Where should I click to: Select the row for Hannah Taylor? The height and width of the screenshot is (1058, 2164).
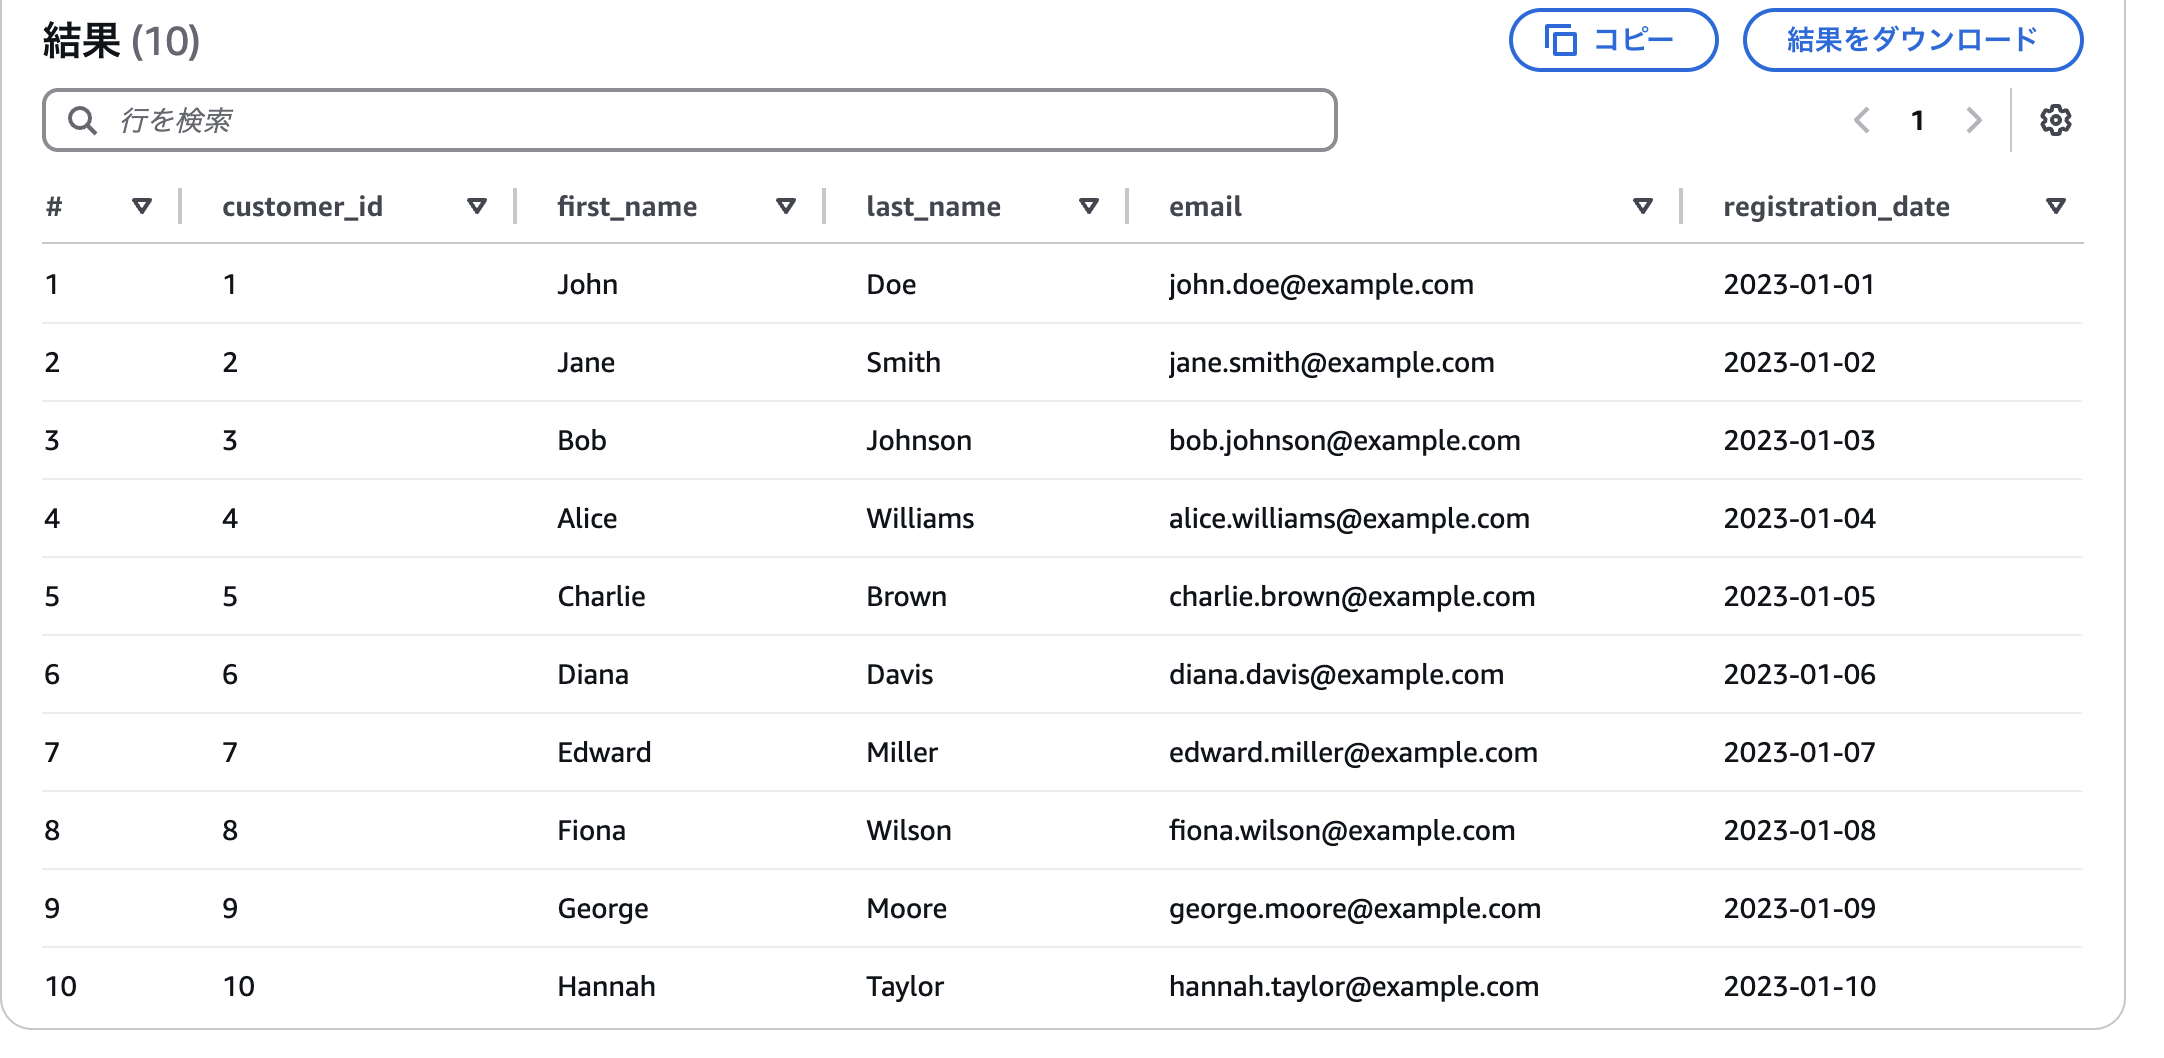[1062, 986]
